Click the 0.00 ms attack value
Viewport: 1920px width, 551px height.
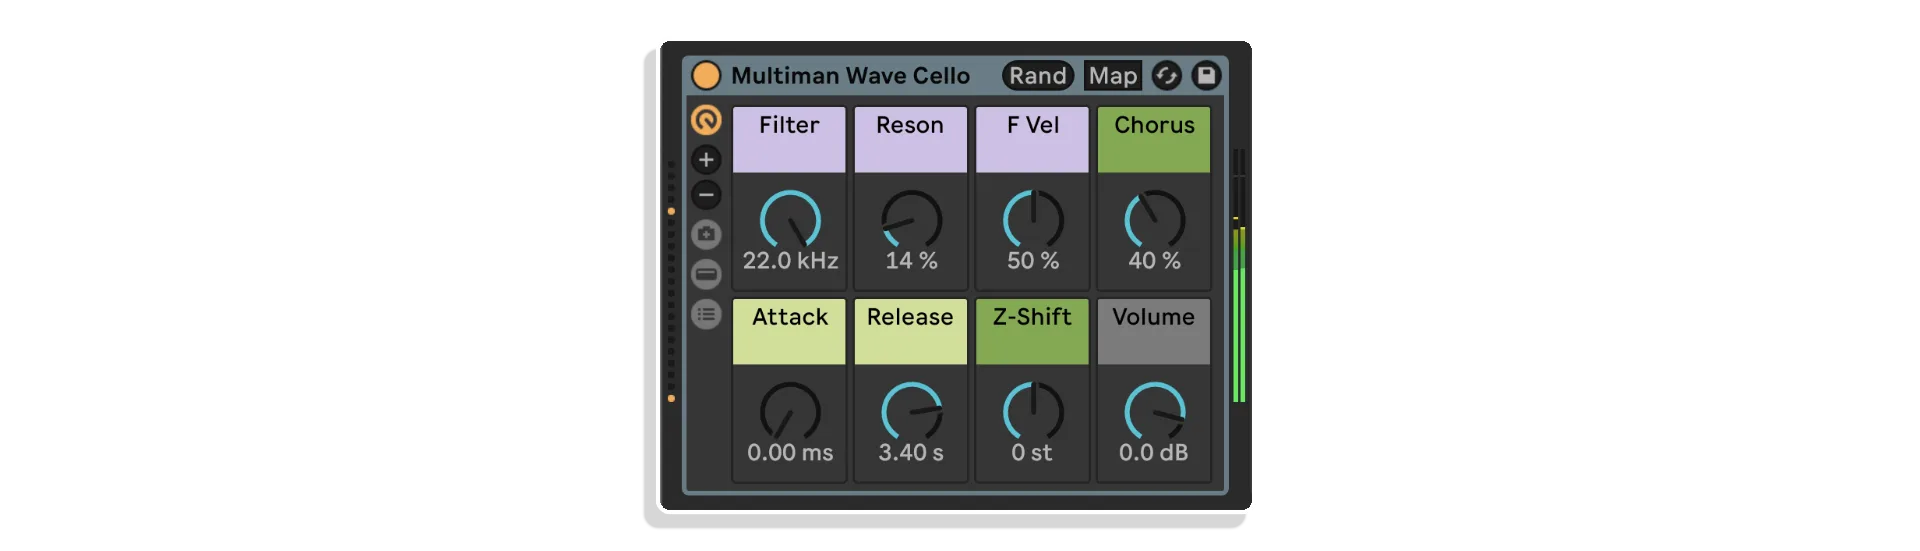(790, 453)
